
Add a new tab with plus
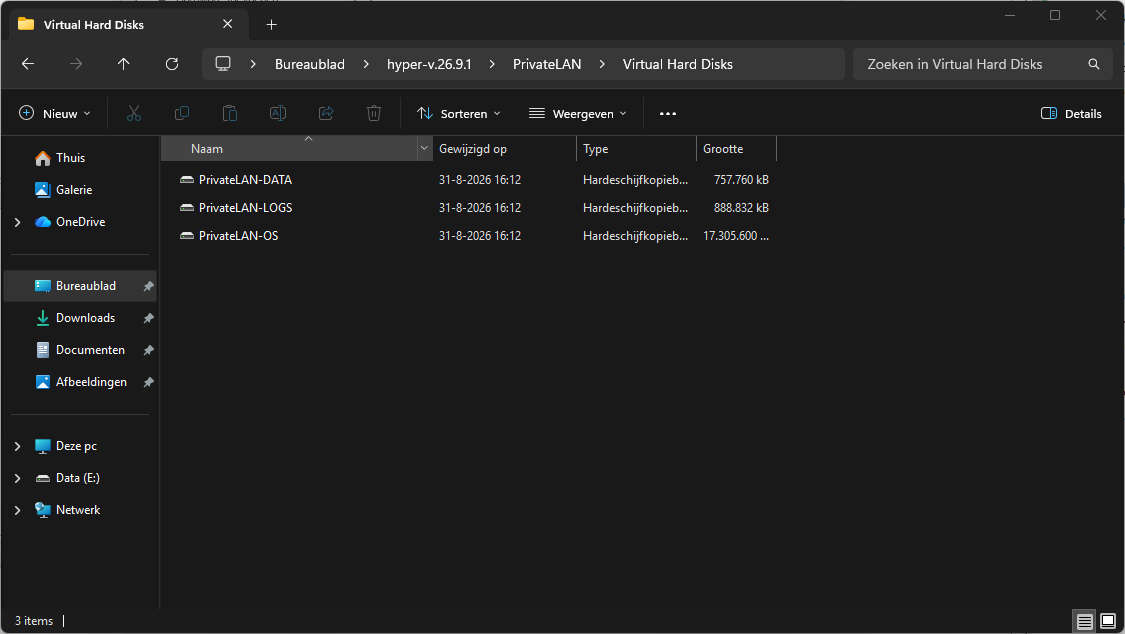pos(271,24)
